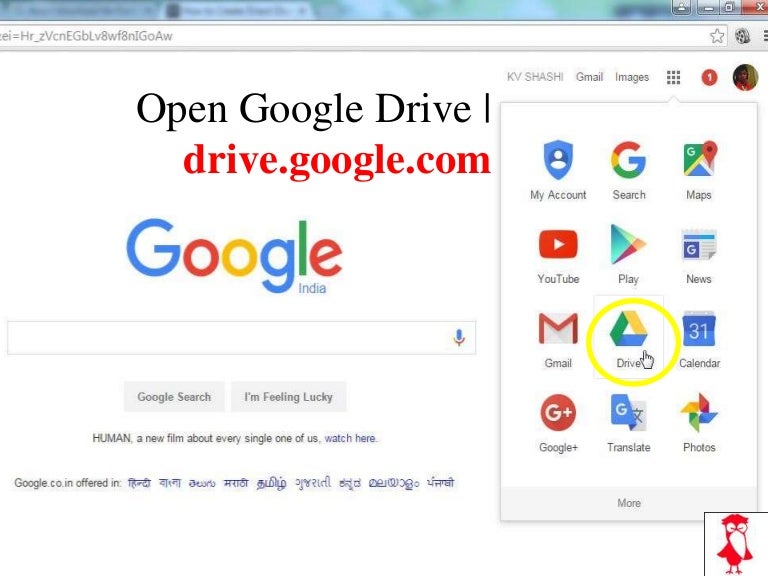This screenshot has height=576, width=768.
Task: Open Photos from the apps grid
Action: point(699,421)
